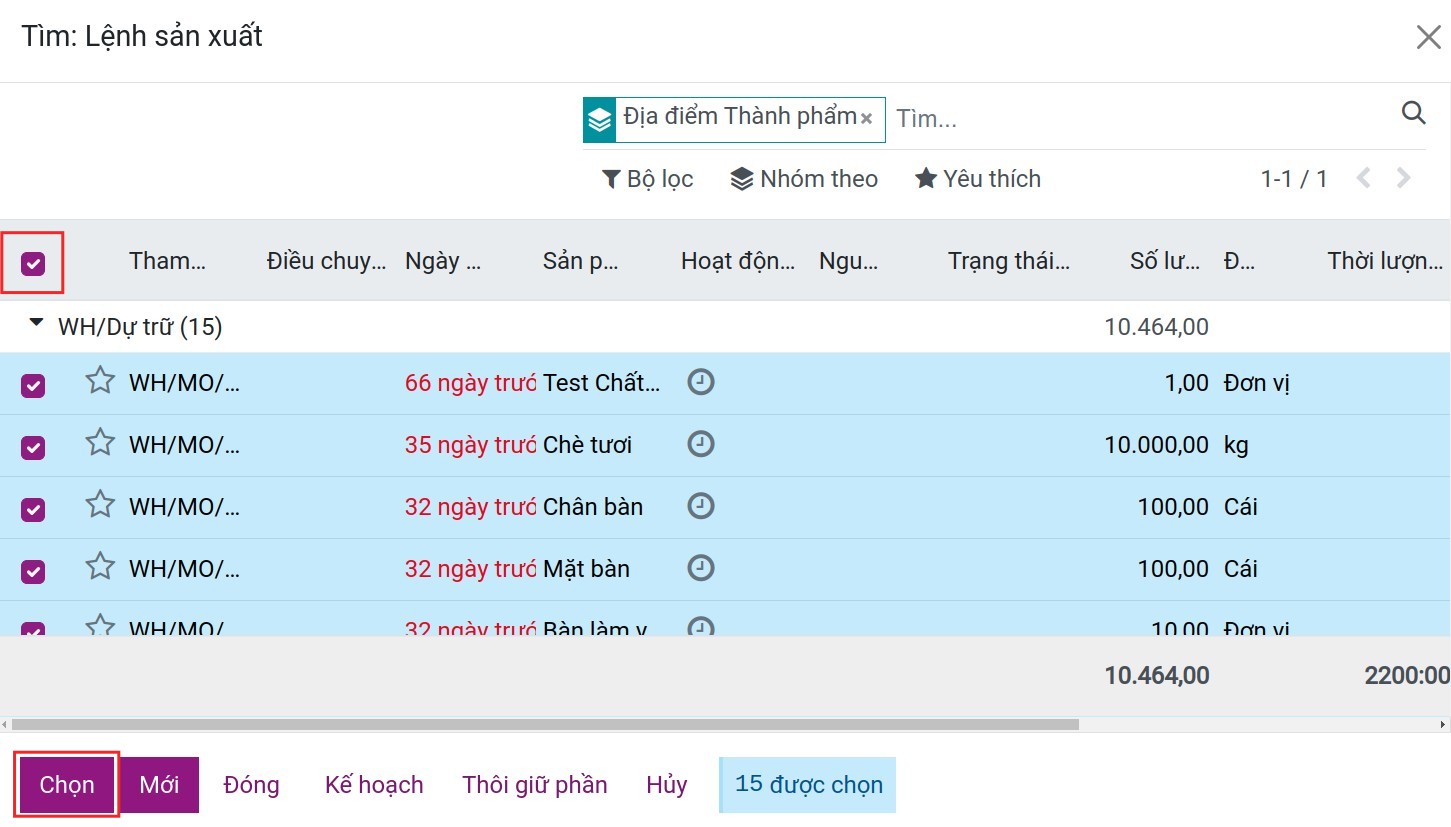Star the Chè tươi order row

(100, 443)
